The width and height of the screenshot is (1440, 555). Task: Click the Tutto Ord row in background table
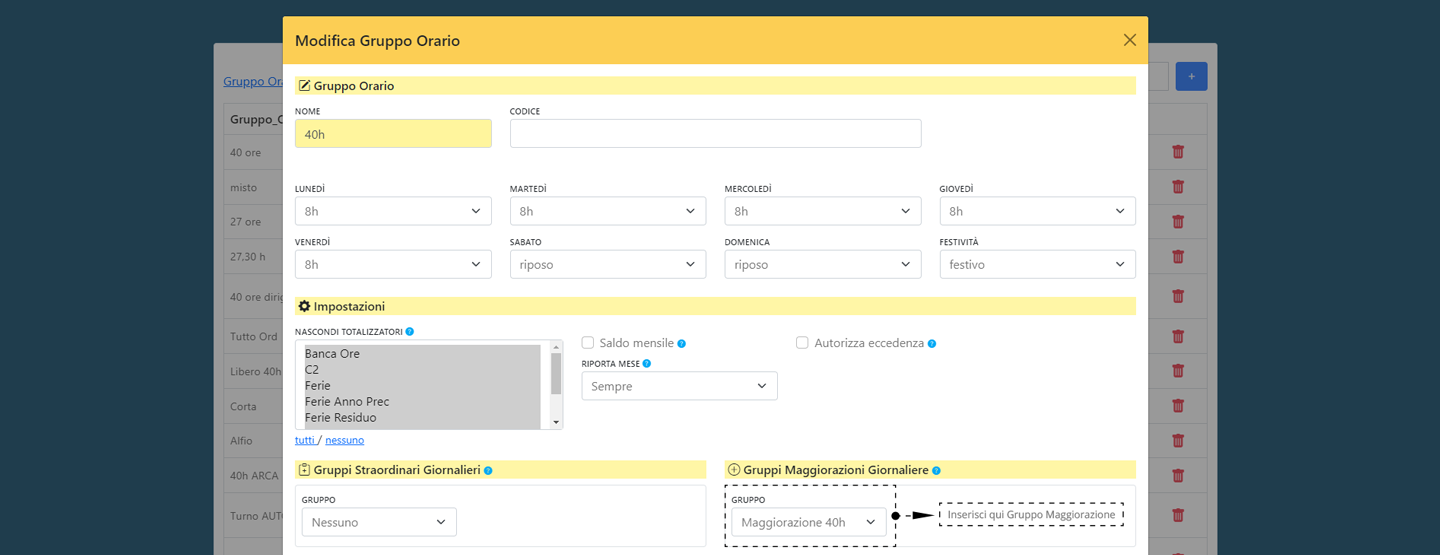pos(254,336)
